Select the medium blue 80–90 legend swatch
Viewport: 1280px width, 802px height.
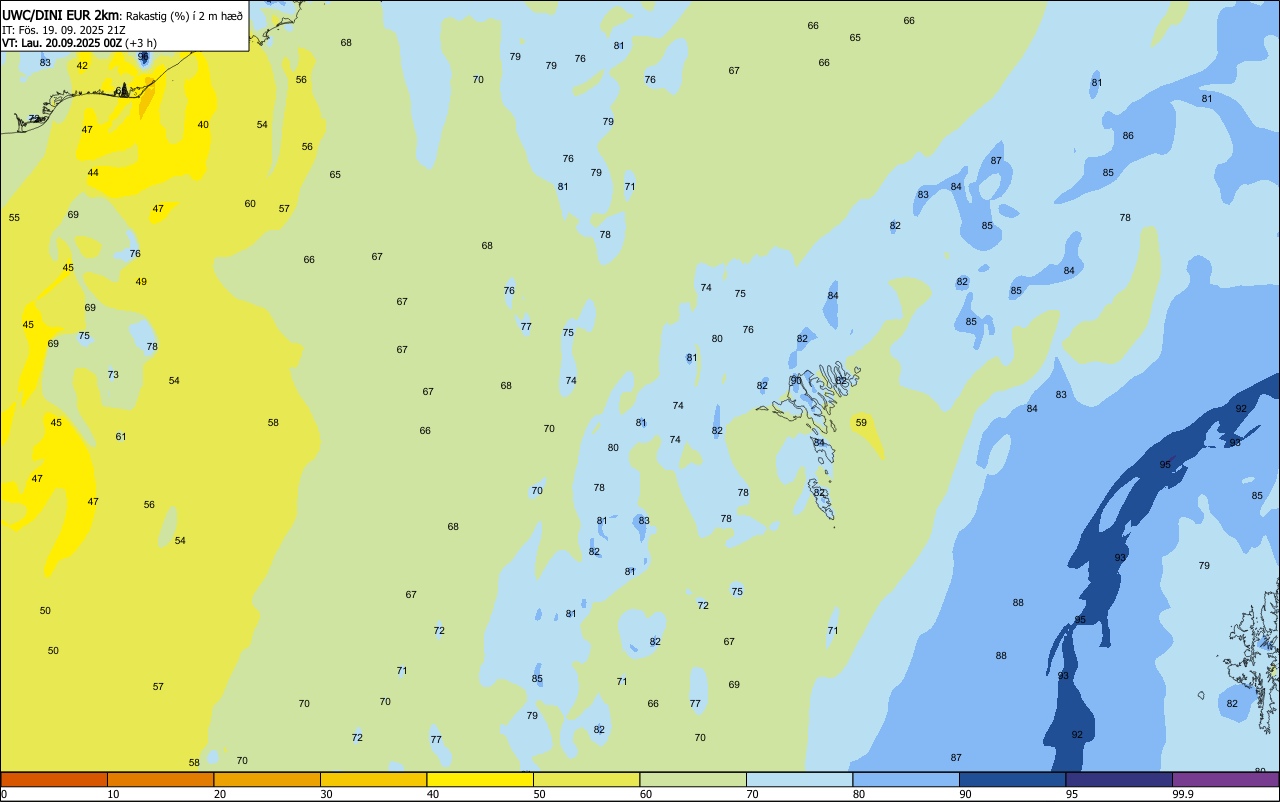(x=906, y=779)
